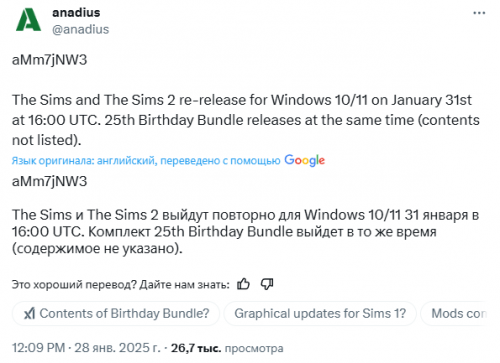Open the anadius display name link
Image resolution: width=500 pixels, height=363 pixels.
pos(76,12)
